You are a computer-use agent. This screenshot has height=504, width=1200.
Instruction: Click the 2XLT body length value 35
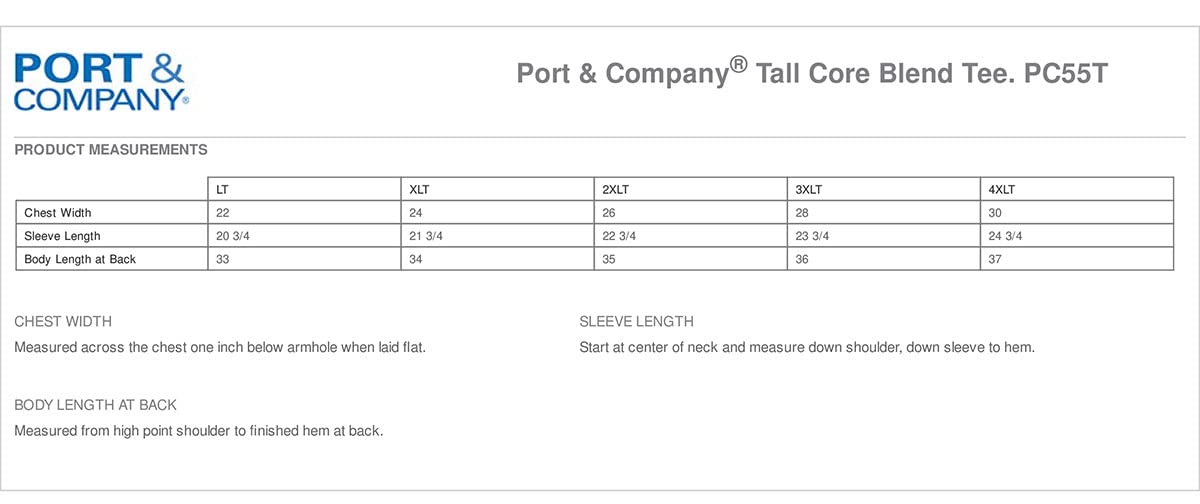609,259
